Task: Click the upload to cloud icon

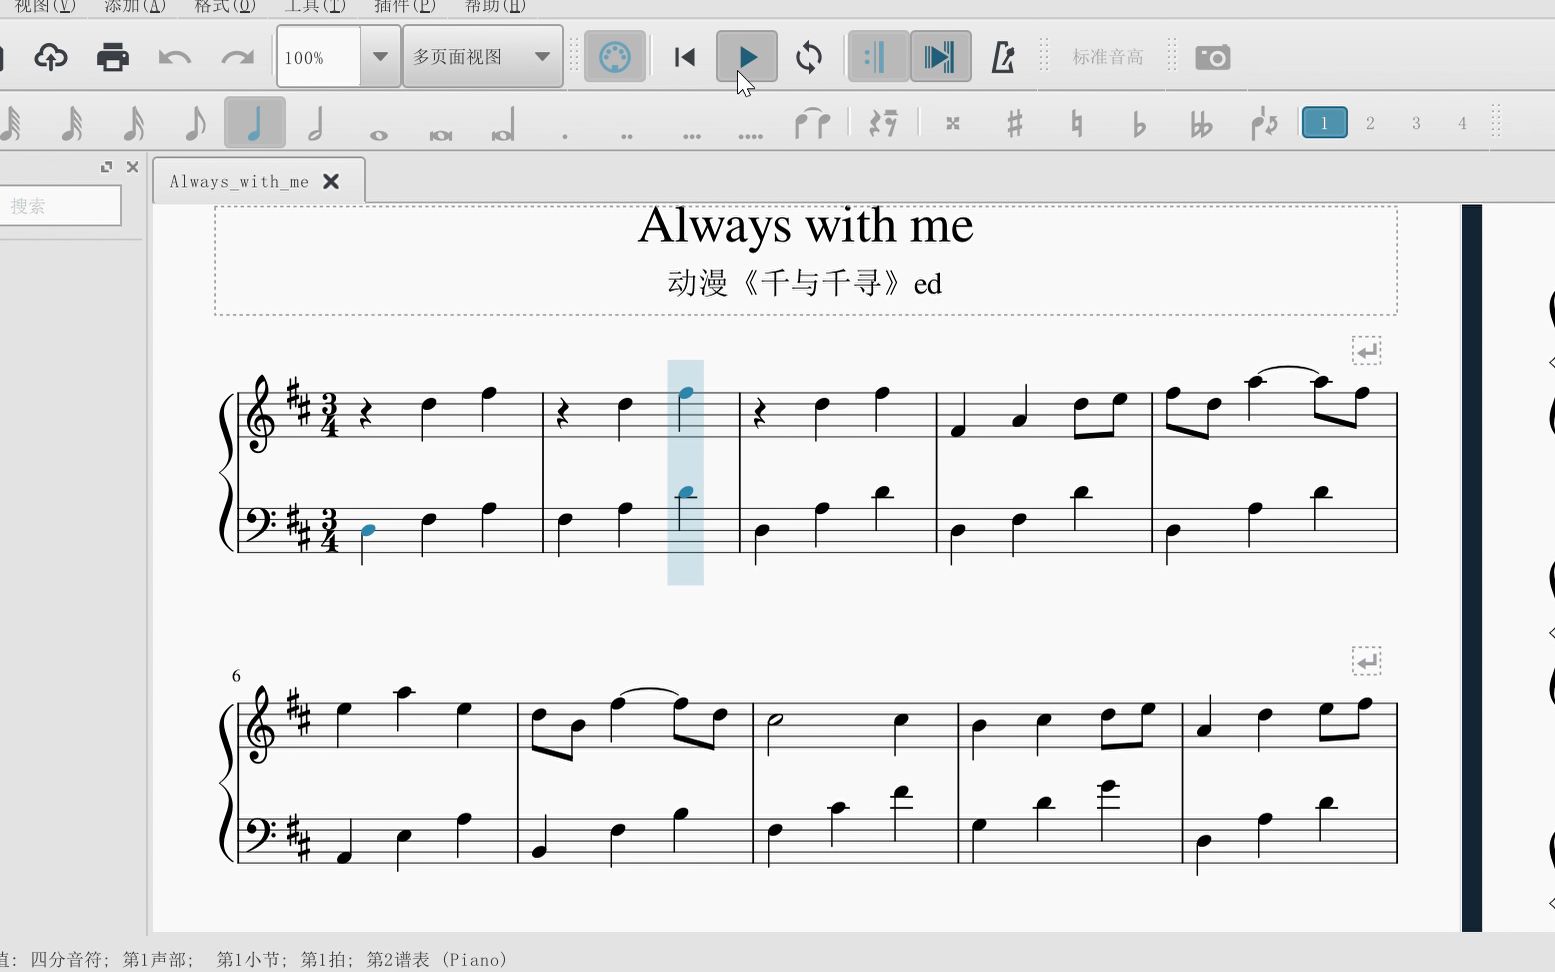Action: coord(50,57)
